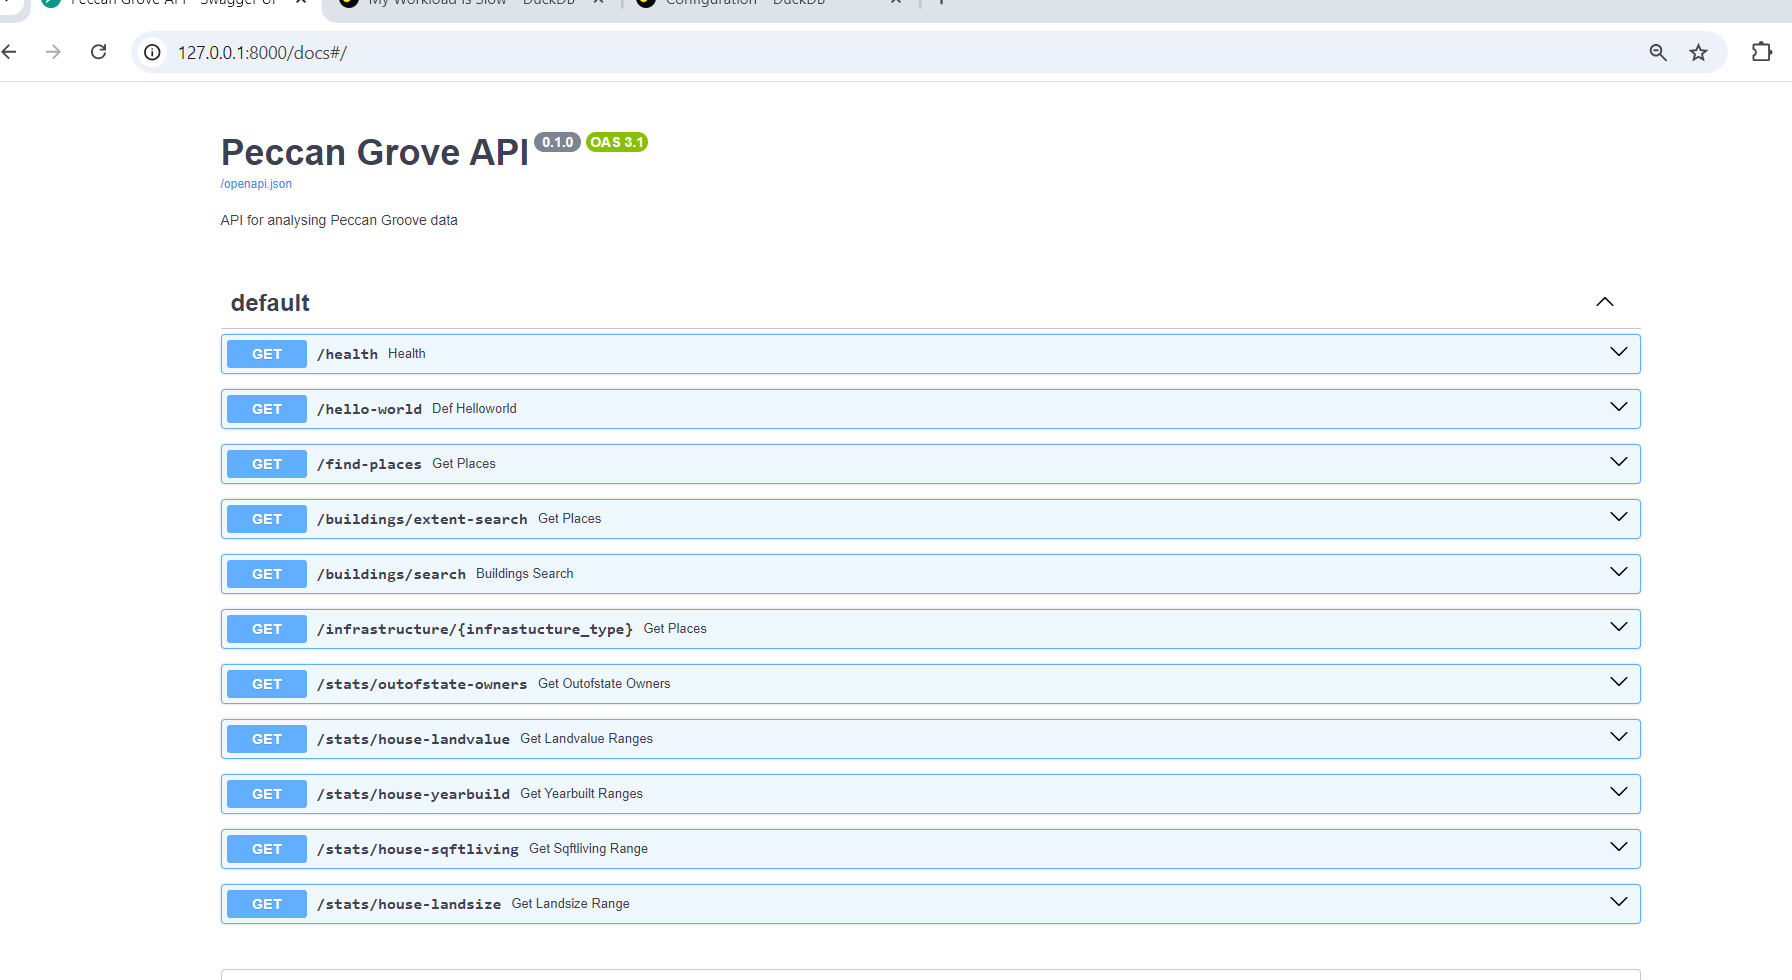Click the GET button for /stats/outofstate-owners
The image size is (1792, 980).
point(267,684)
